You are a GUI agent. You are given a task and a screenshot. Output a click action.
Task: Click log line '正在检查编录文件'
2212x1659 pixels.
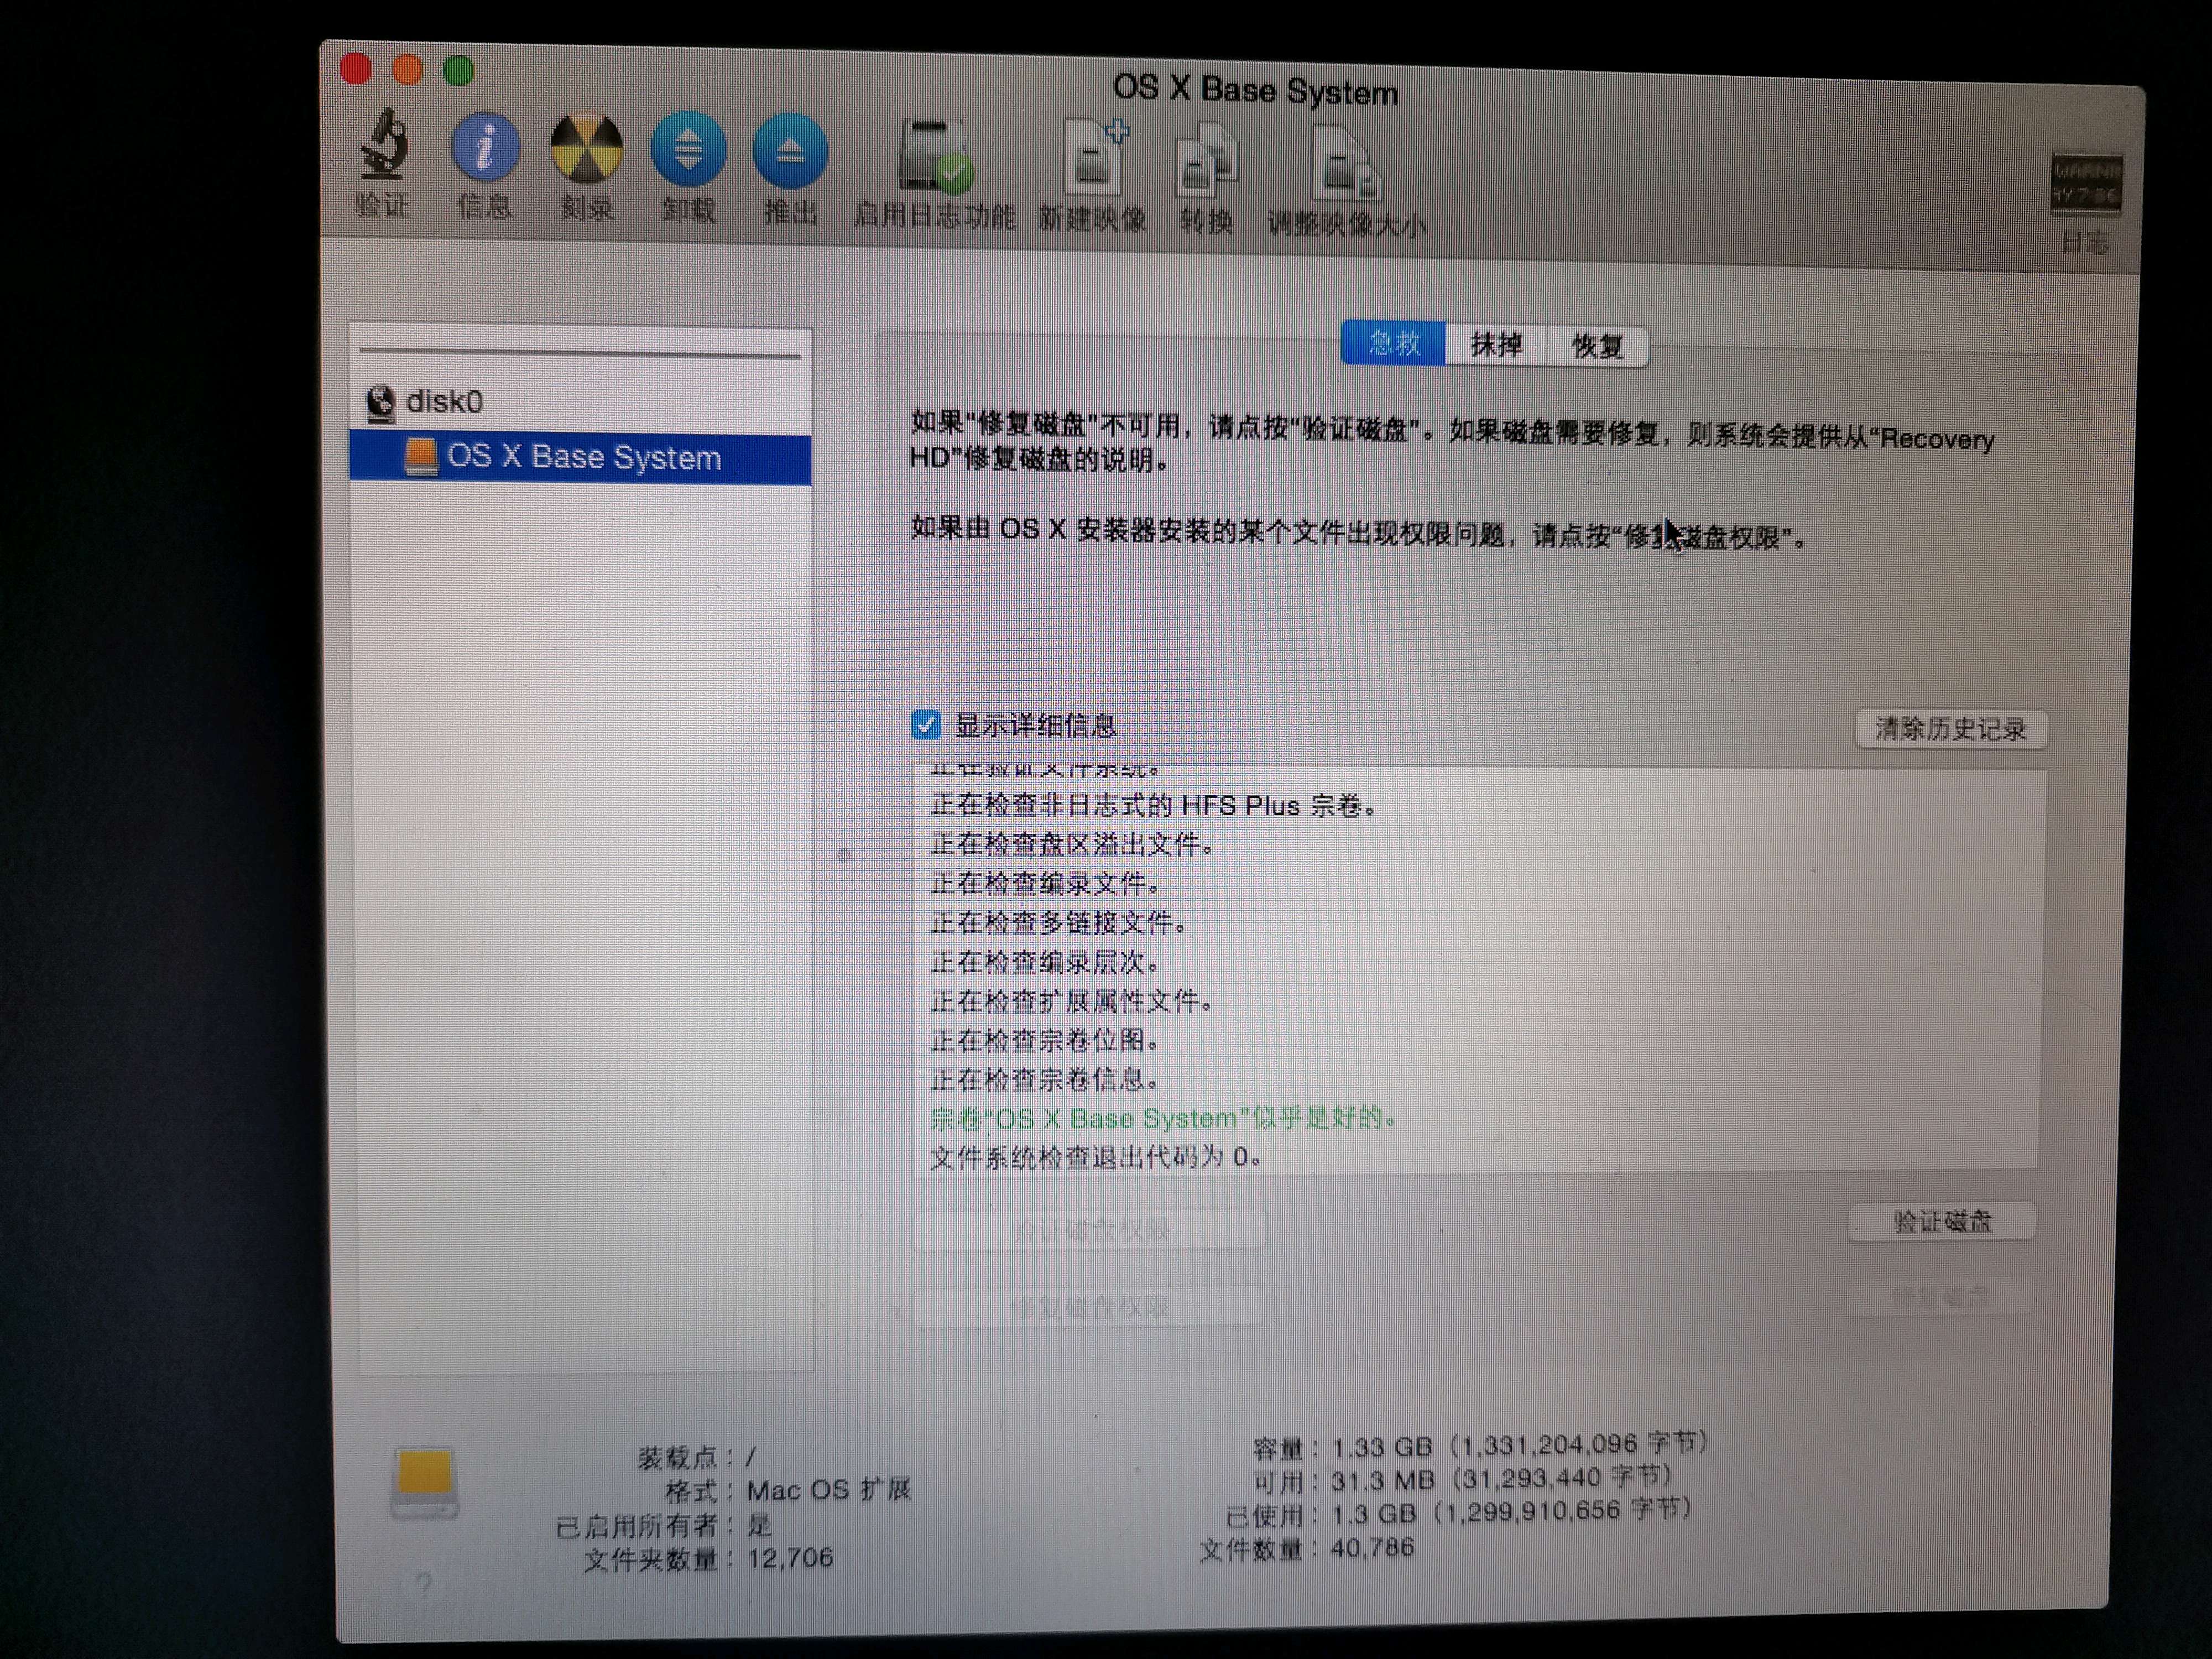(x=1045, y=884)
